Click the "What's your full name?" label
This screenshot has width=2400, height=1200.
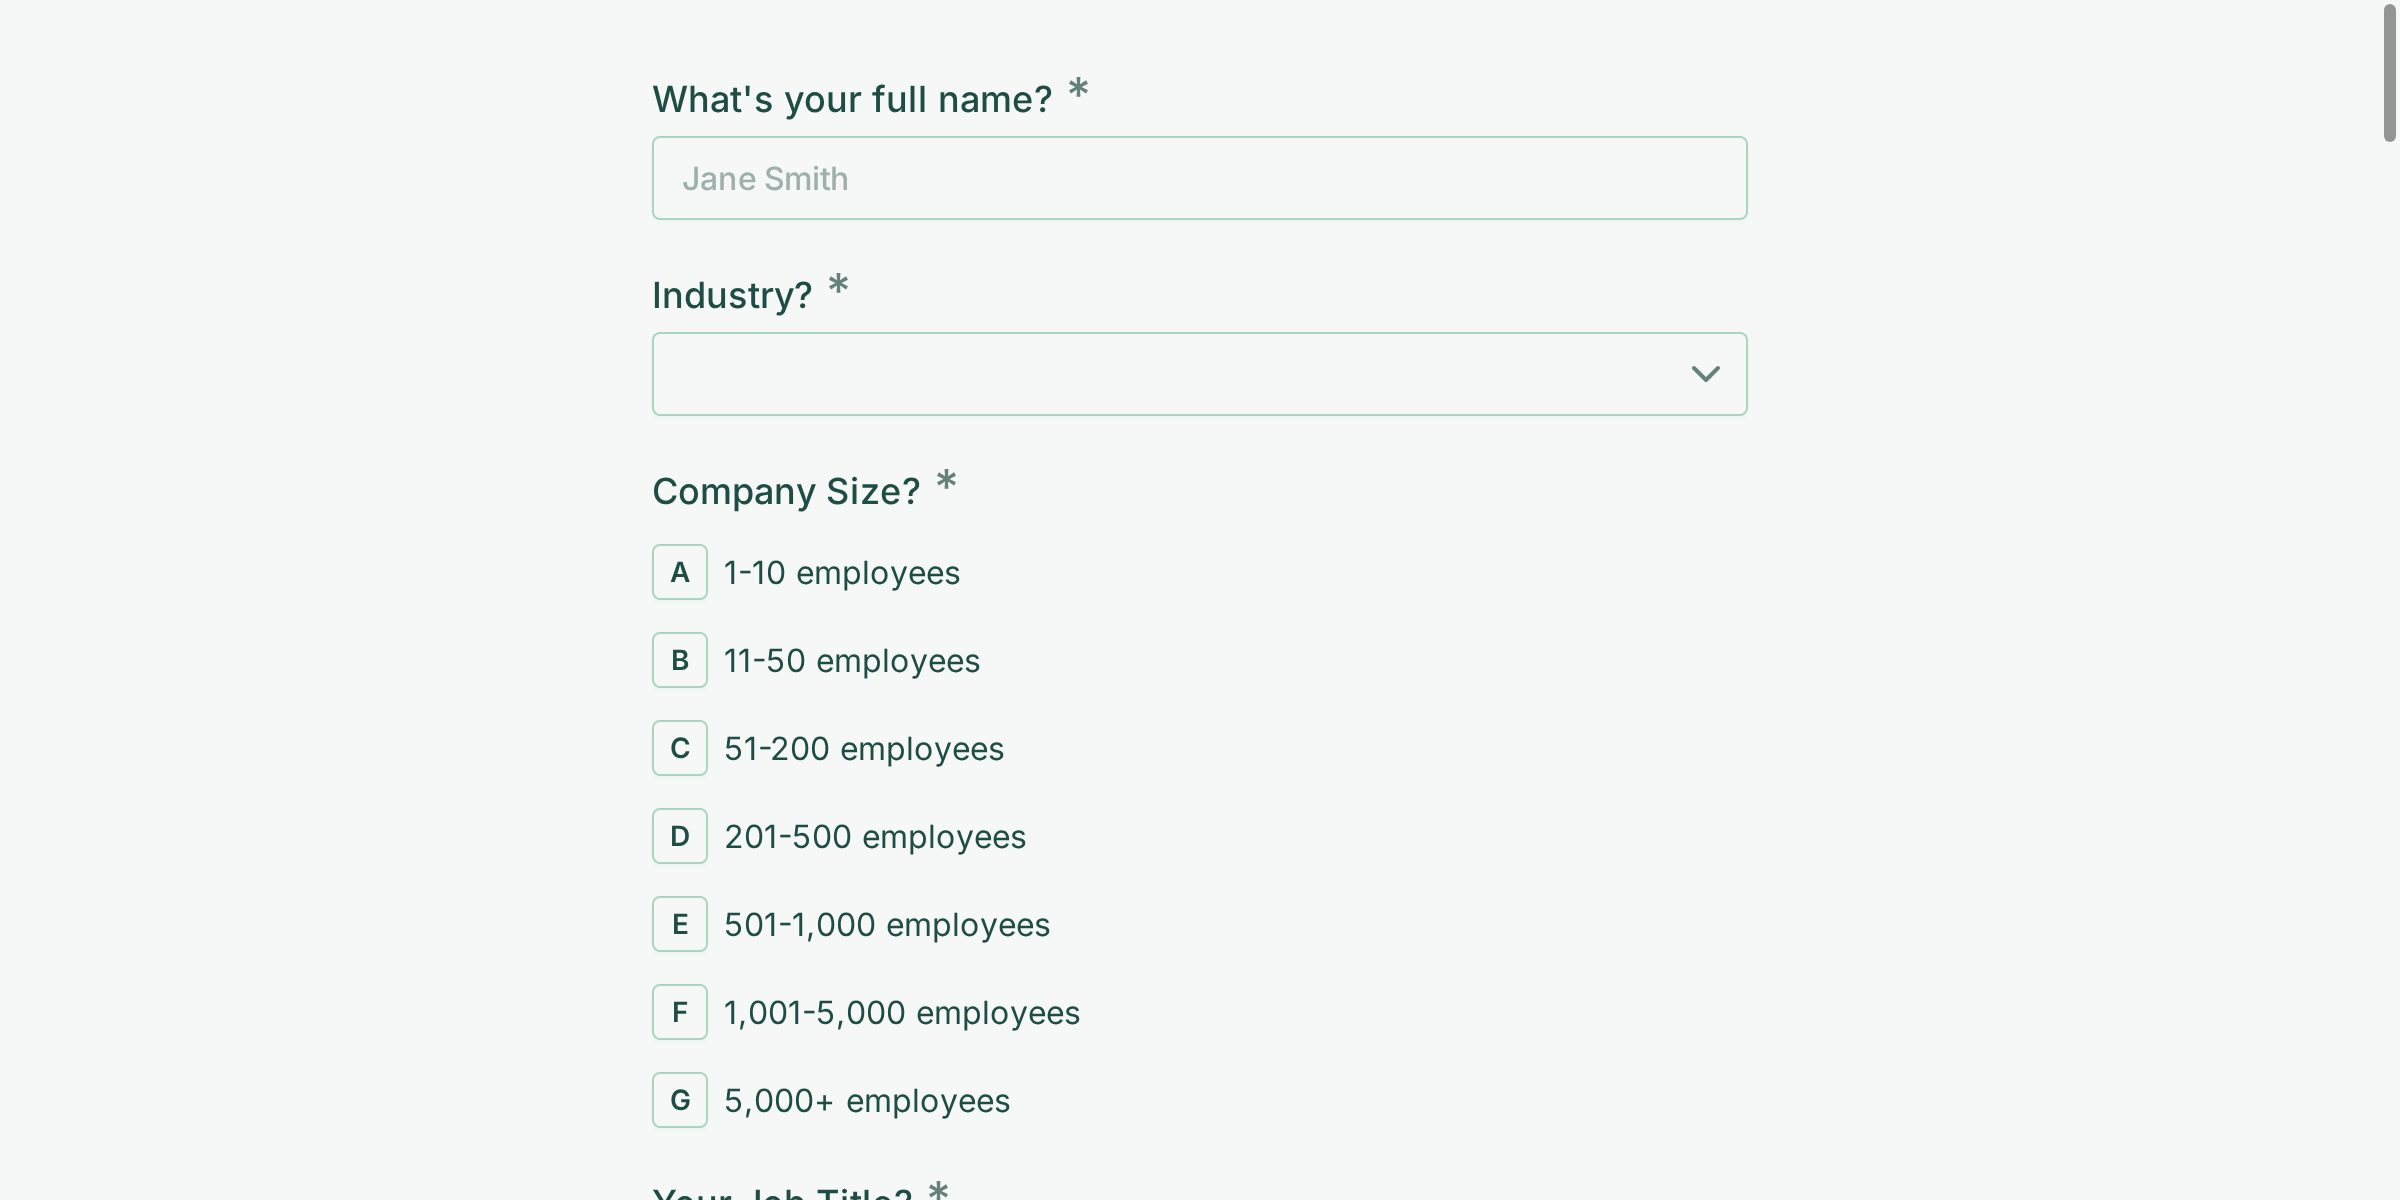coord(851,99)
